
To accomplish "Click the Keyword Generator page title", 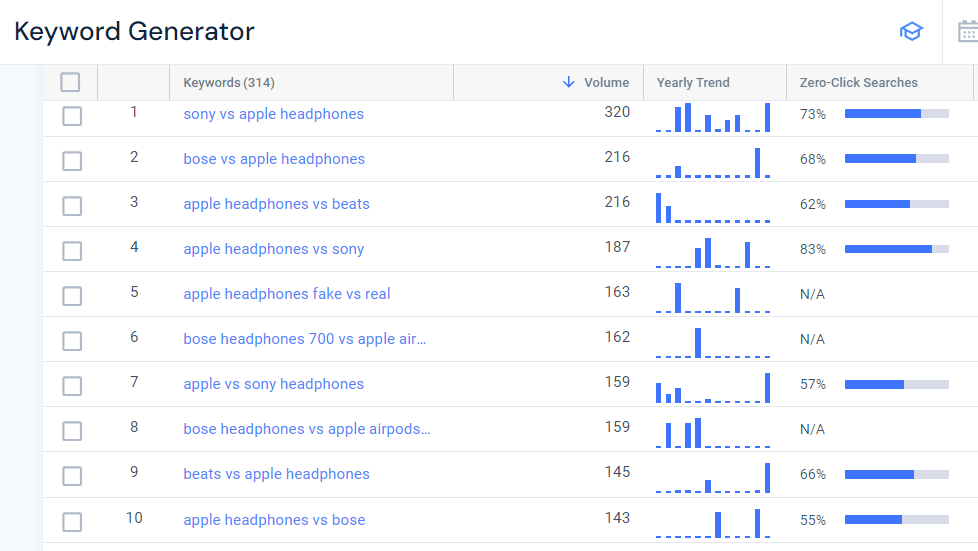I will point(134,31).
